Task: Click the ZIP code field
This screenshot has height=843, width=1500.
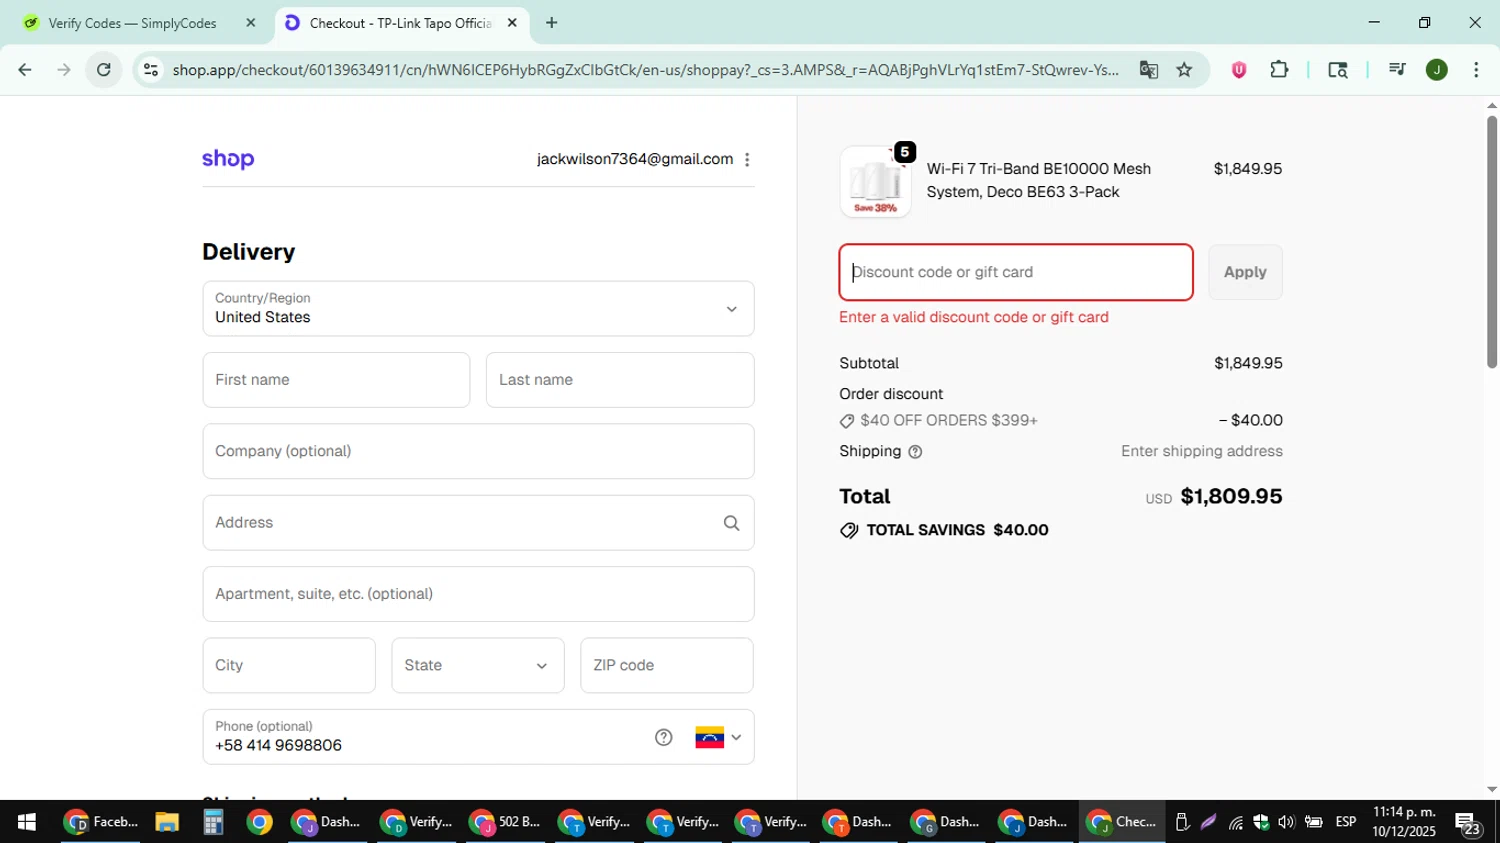Action: coord(667,666)
